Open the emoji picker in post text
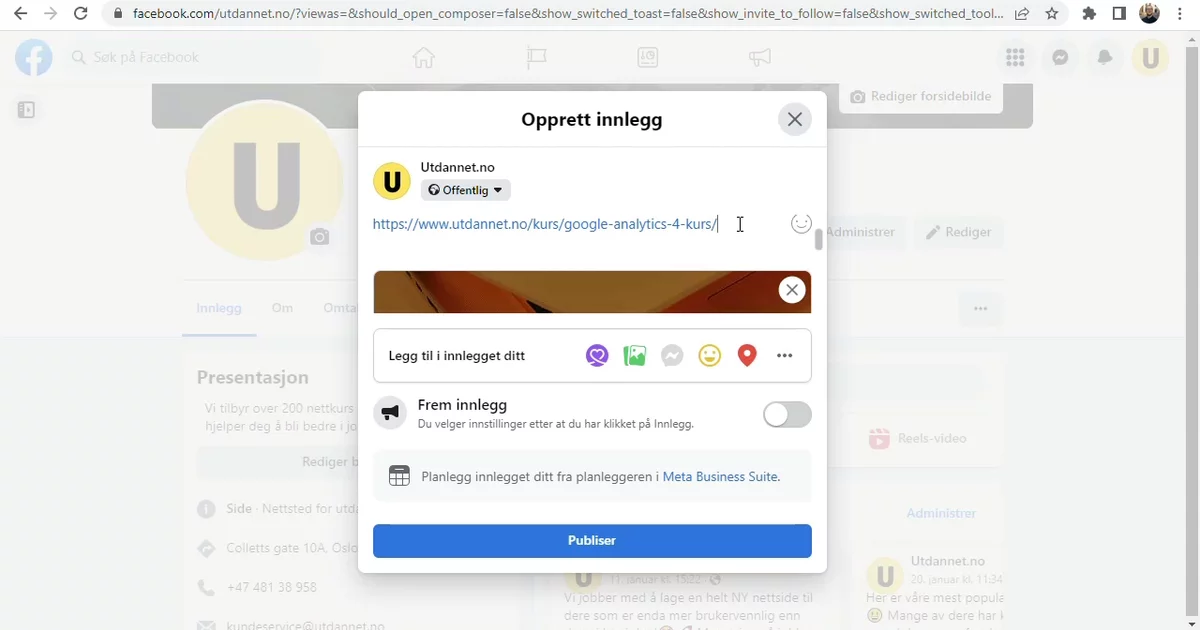 [x=801, y=224]
